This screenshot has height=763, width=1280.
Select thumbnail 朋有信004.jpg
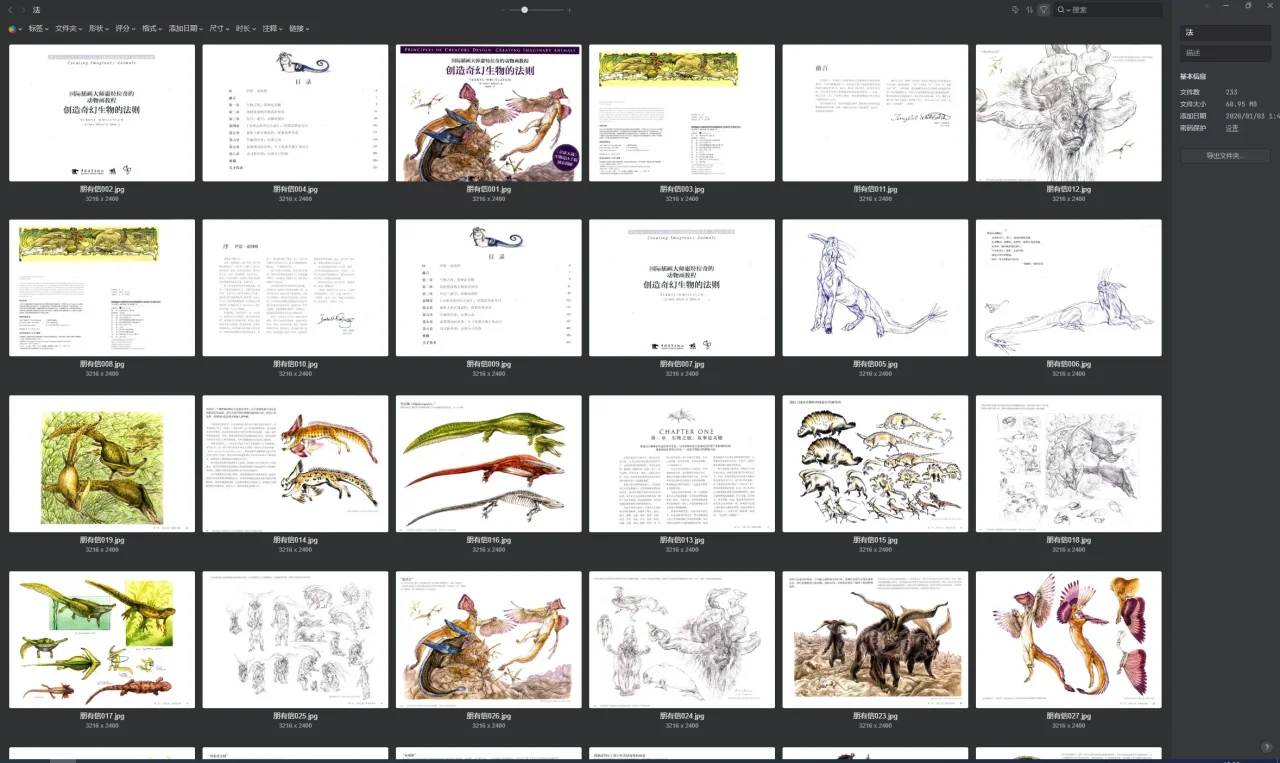(x=295, y=113)
